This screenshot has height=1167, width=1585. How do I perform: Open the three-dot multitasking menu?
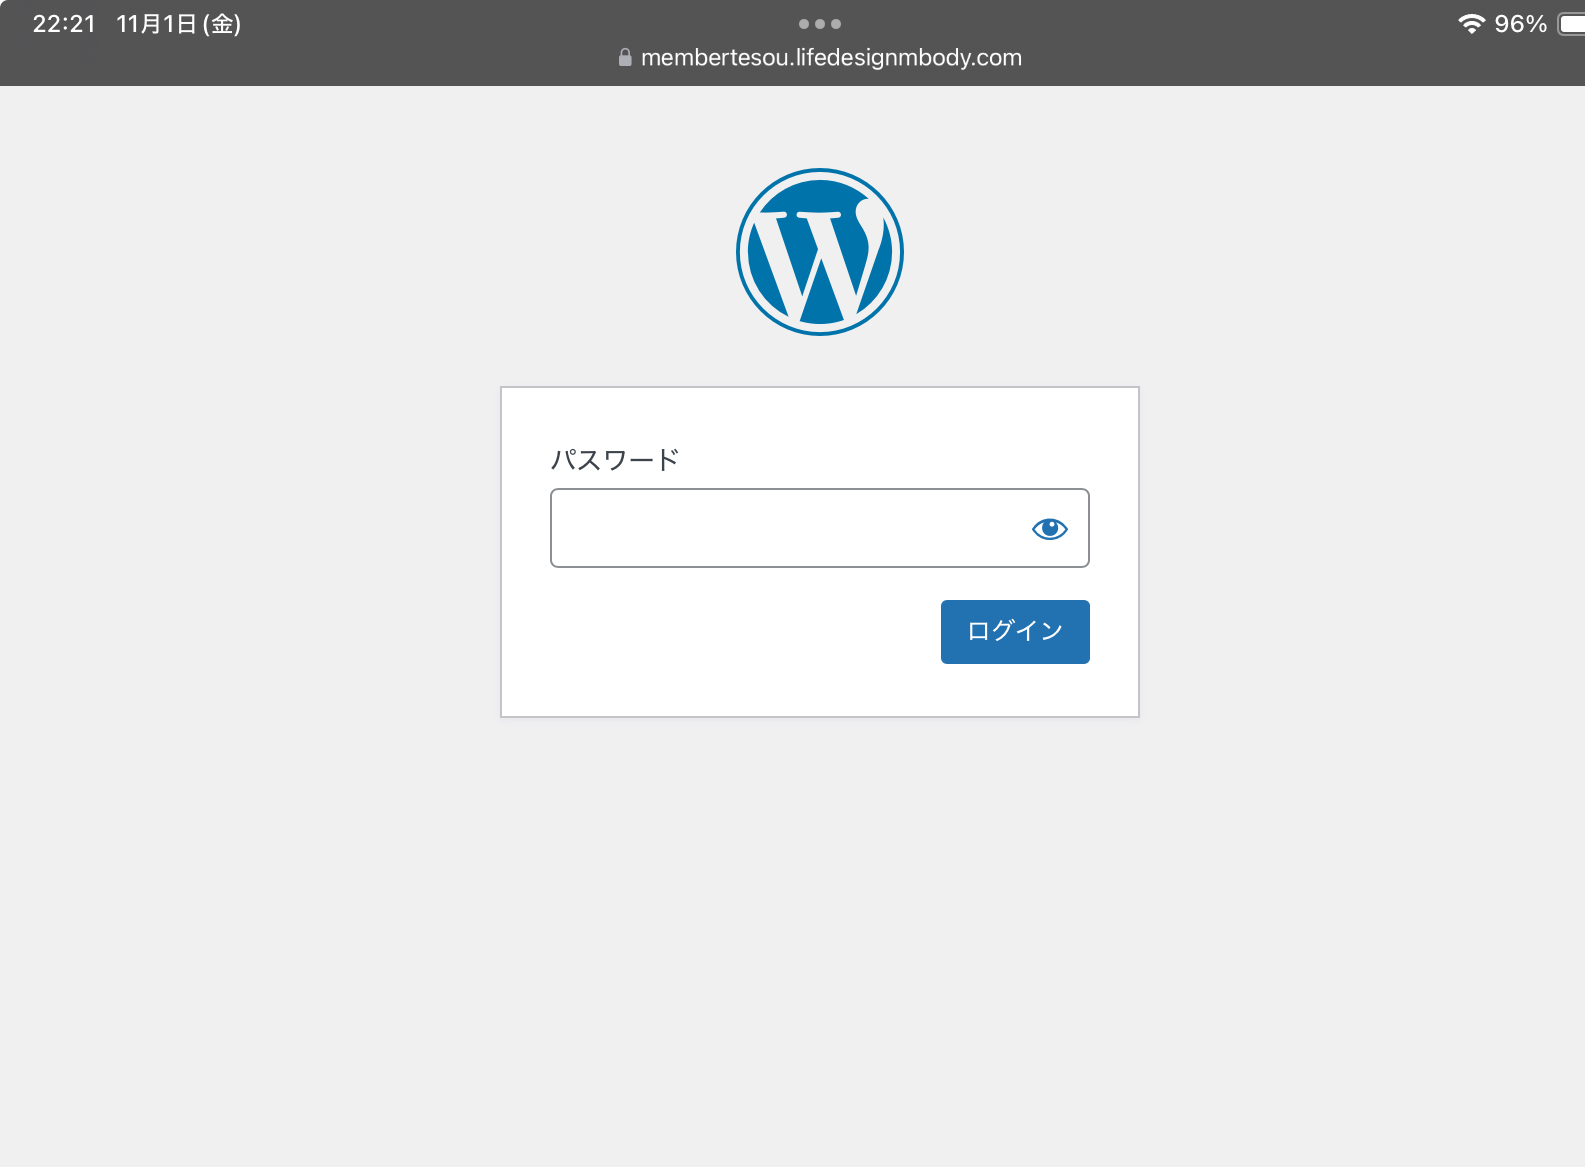[820, 24]
